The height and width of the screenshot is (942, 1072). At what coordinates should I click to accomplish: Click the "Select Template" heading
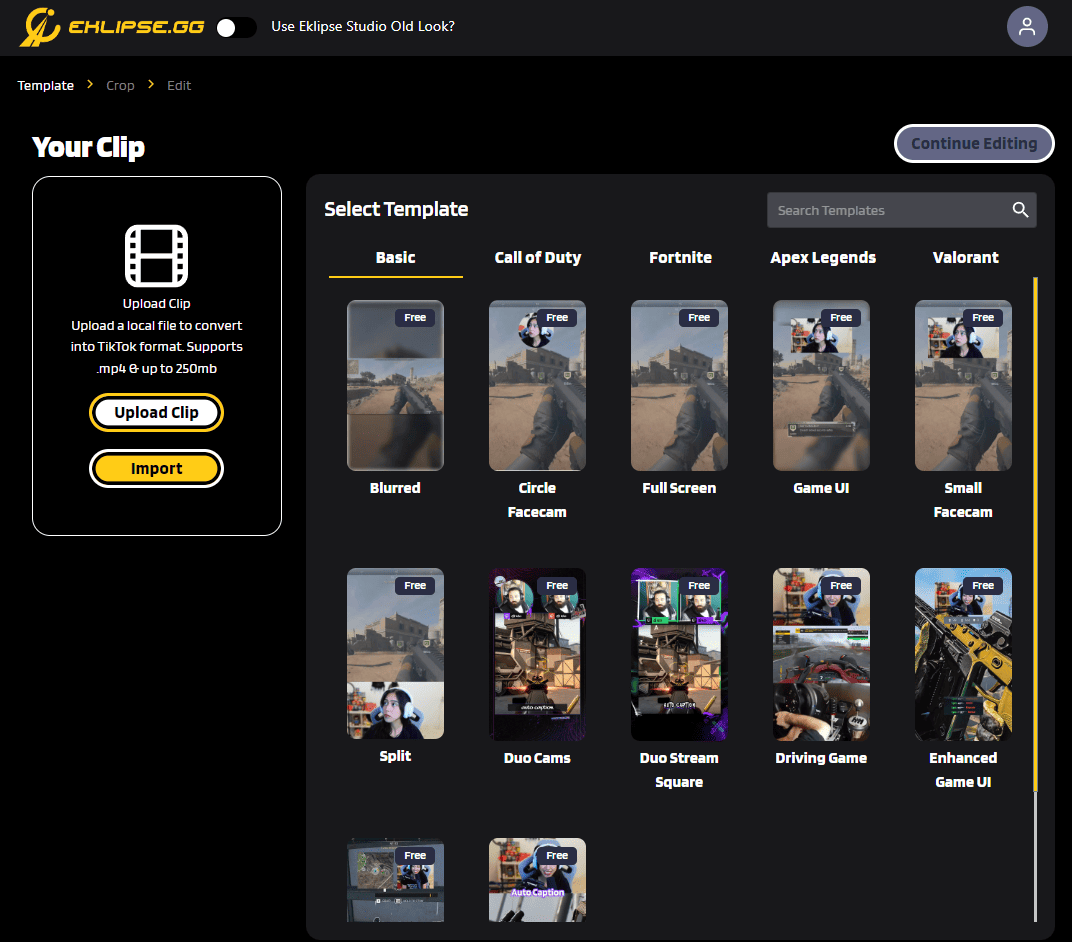click(396, 209)
